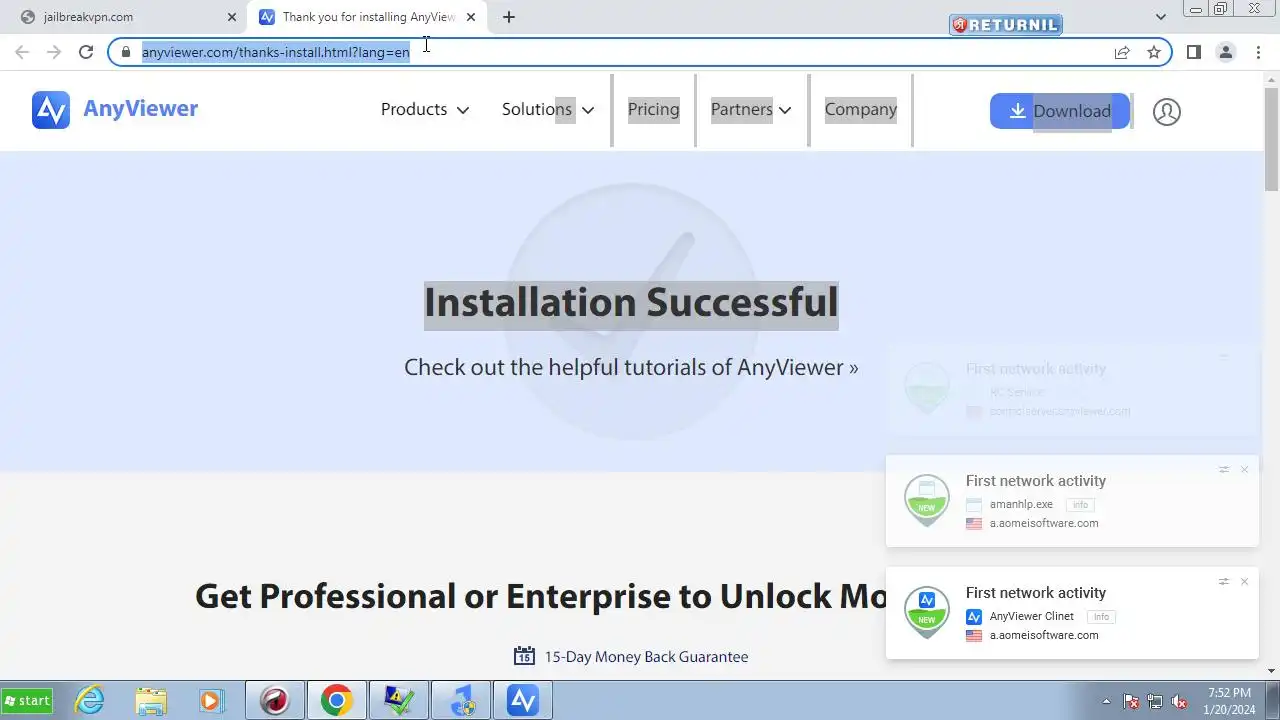Open Windows Explorer folder in the taskbar

(x=151, y=701)
